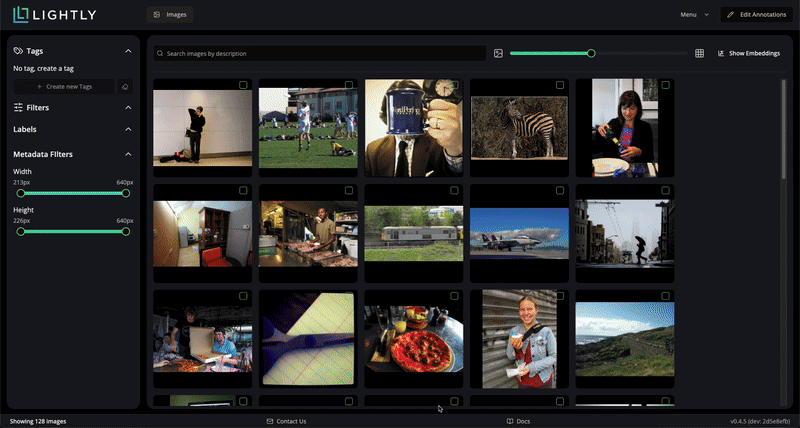The height and width of the screenshot is (428, 800).
Task: Select checkbox on soccer field image
Action: pyautogui.click(x=349, y=85)
